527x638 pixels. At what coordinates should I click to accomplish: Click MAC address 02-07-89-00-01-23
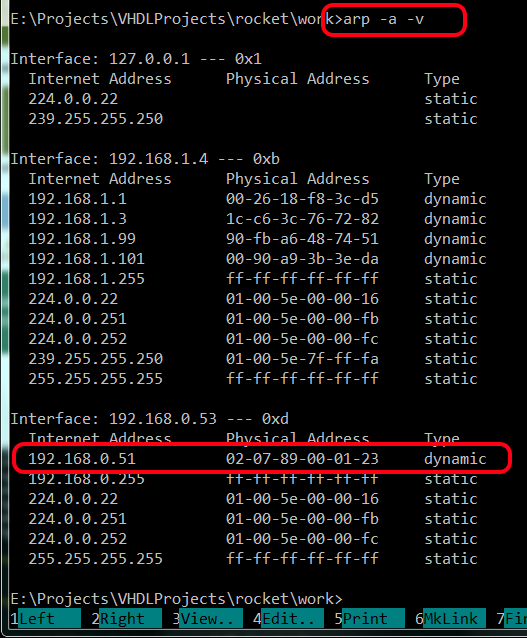[x=302, y=459]
